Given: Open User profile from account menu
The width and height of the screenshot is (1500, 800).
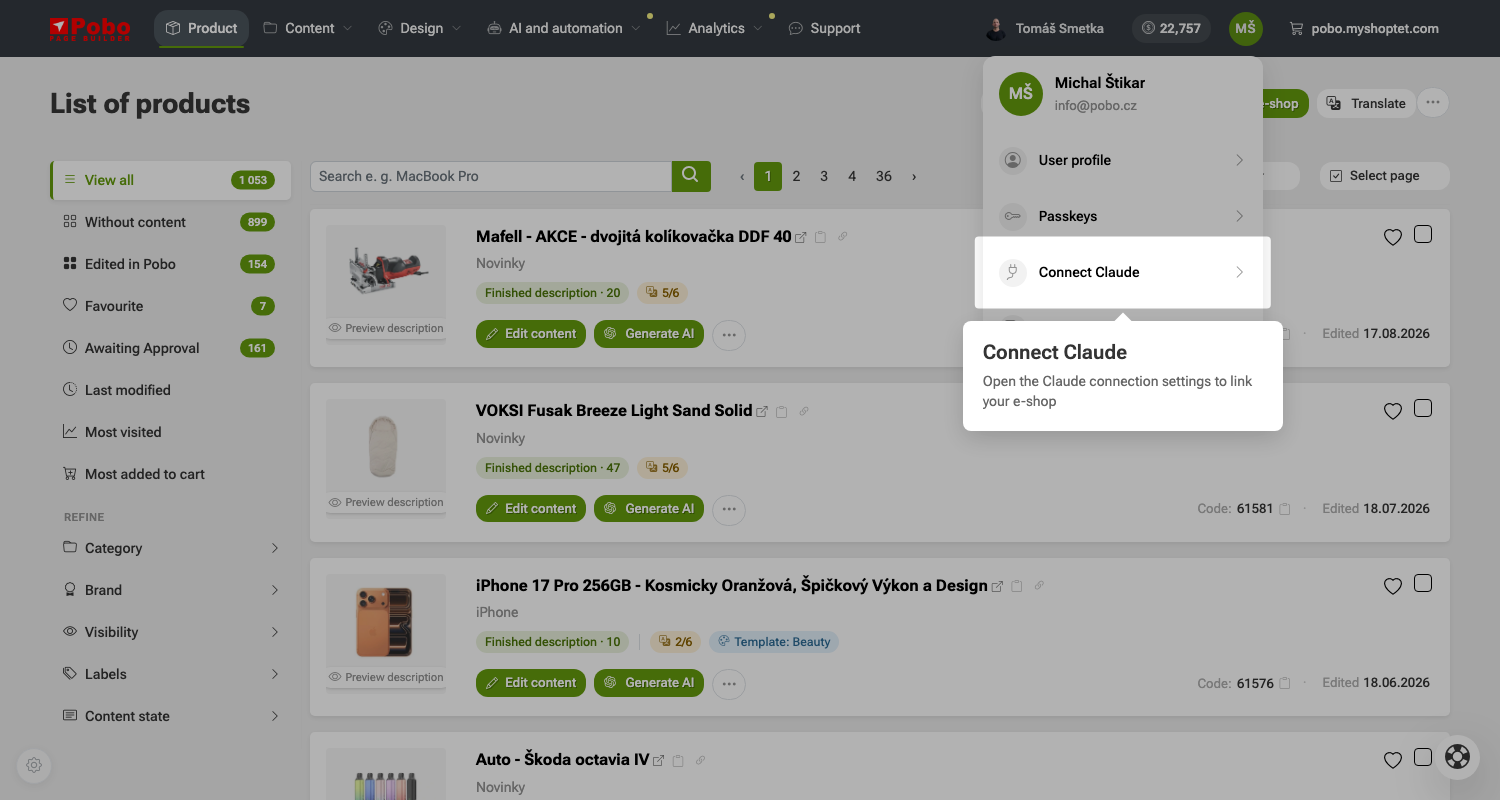Looking at the screenshot, I should (x=1122, y=160).
